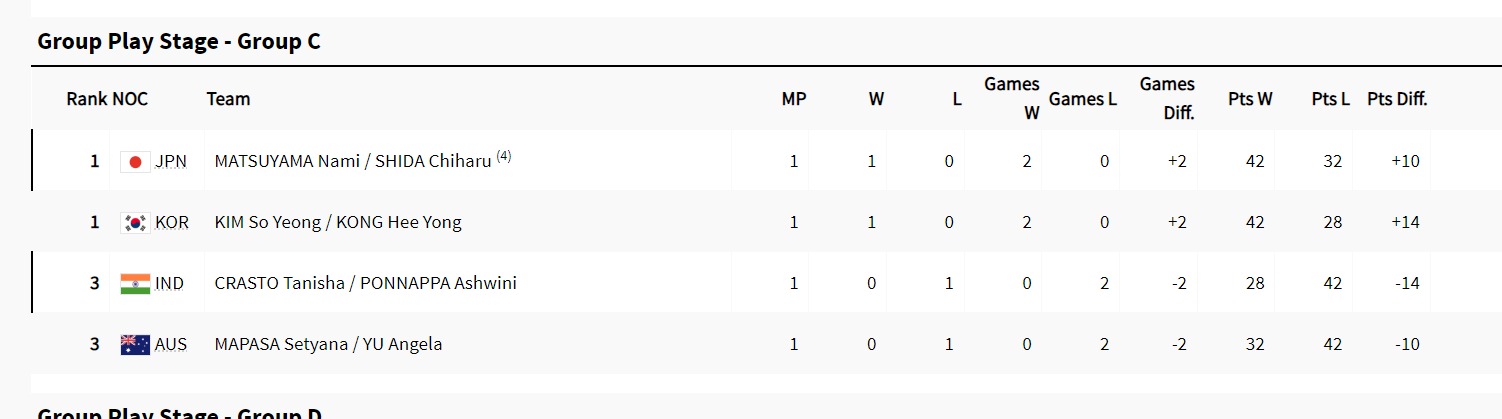The image size is (1502, 419).
Task: Click the Games Diff. column header
Action: (1167, 98)
